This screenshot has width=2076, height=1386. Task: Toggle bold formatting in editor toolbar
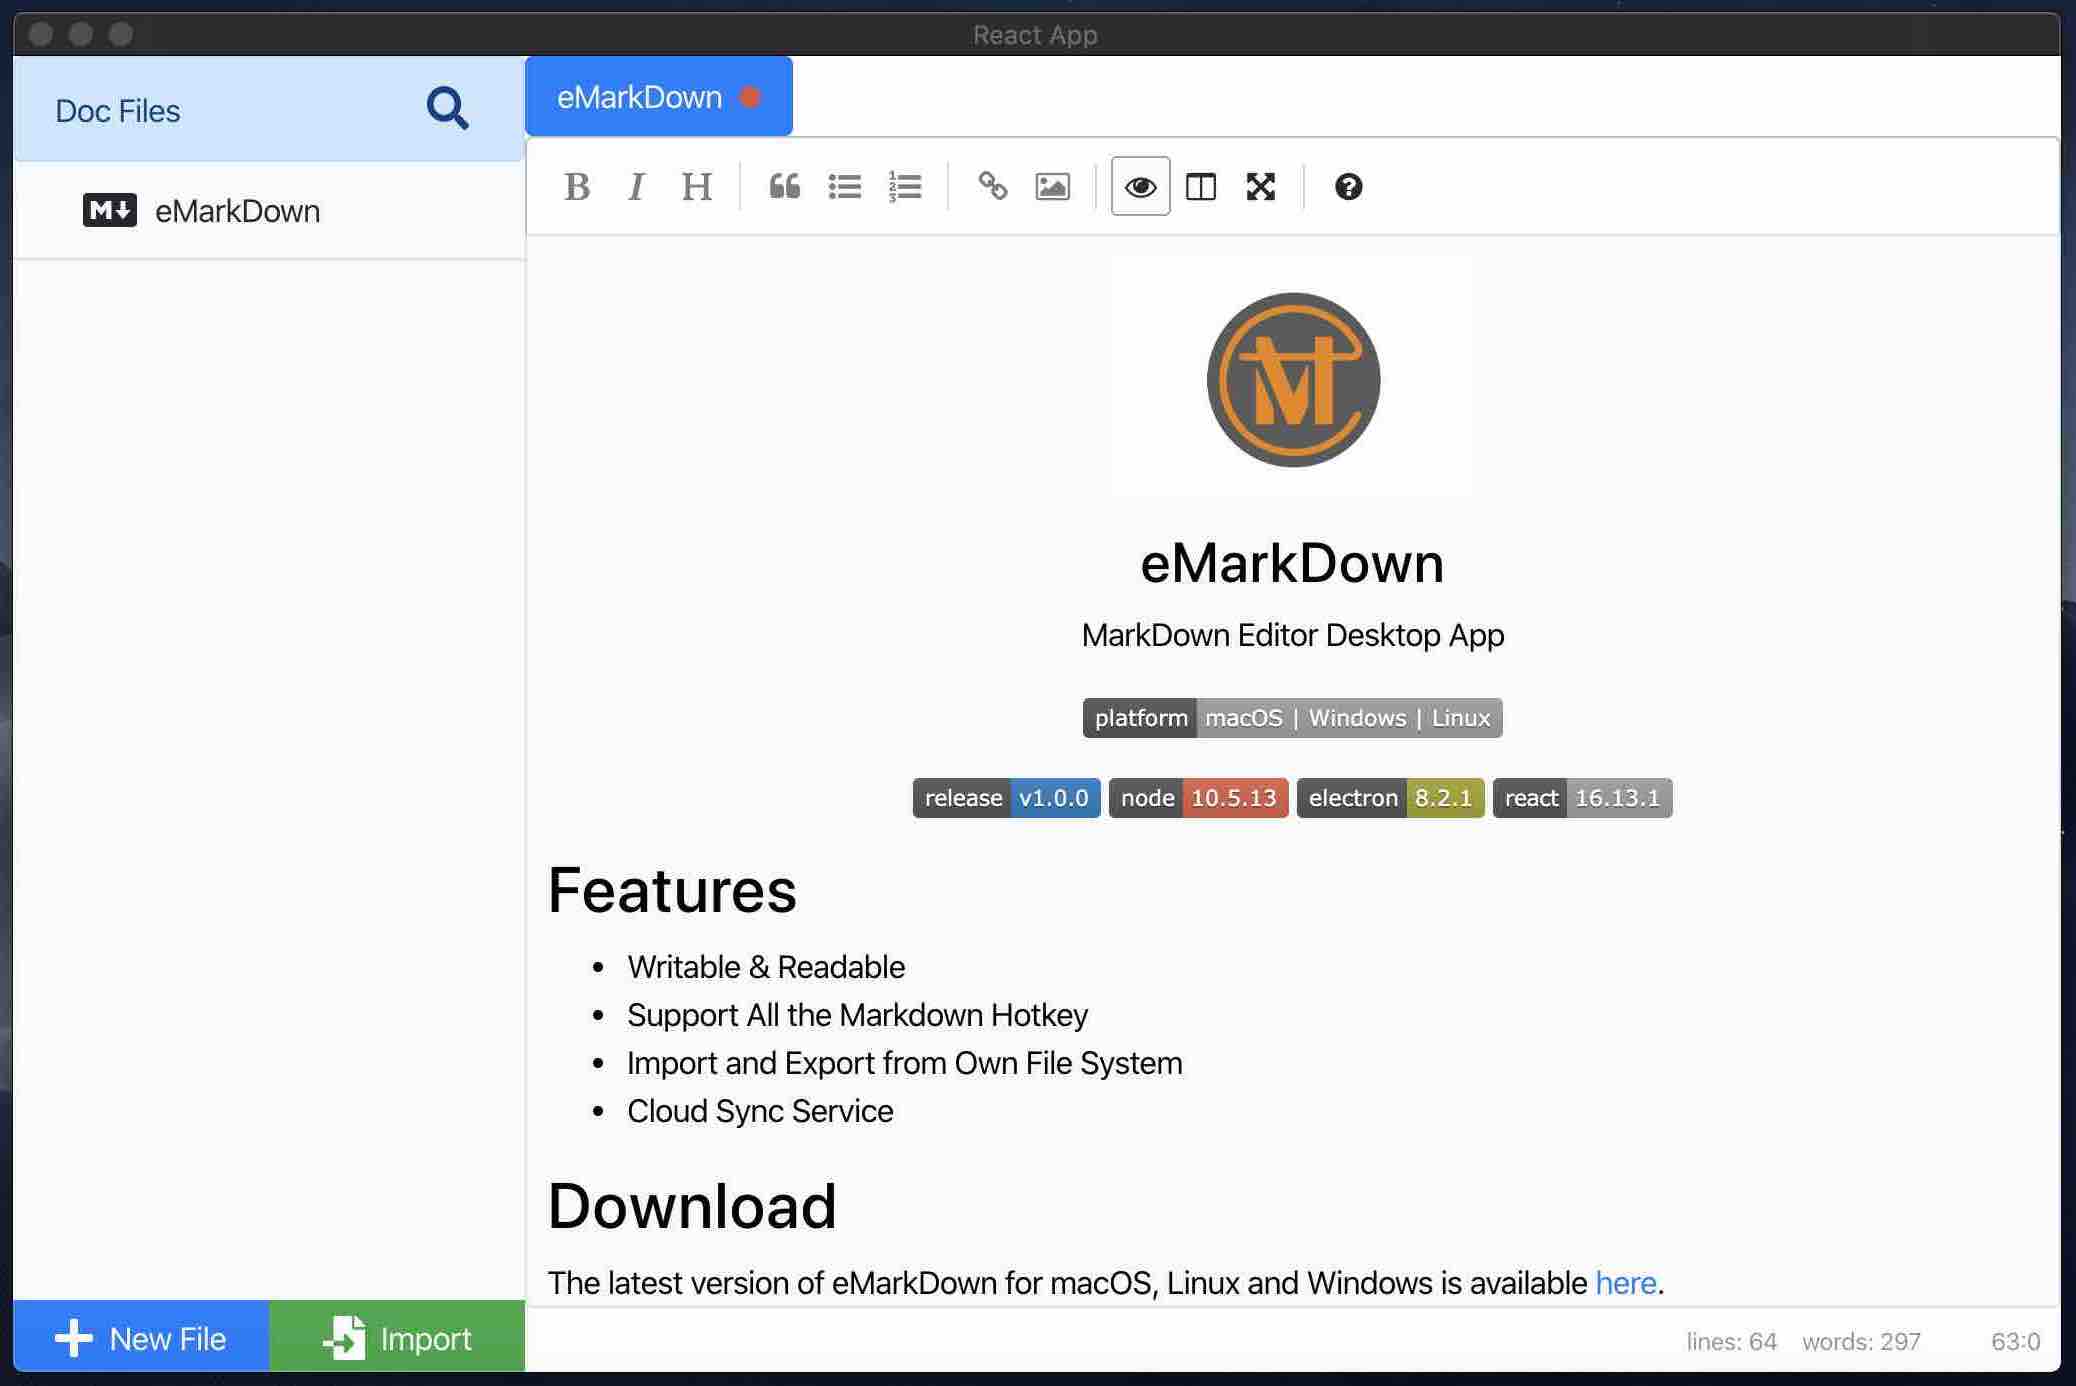[577, 187]
